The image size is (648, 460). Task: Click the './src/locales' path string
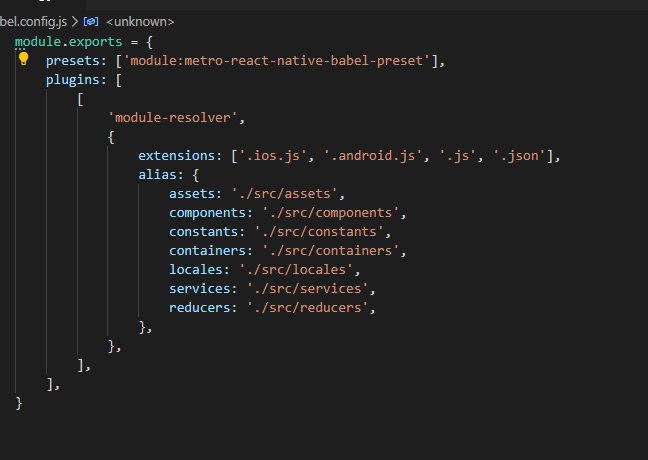[296, 270]
